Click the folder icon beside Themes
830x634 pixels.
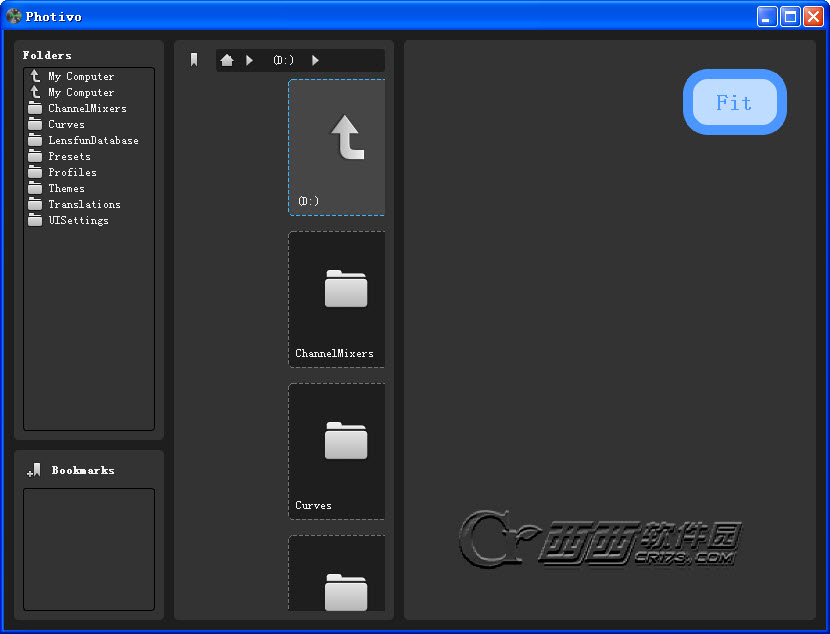[35, 188]
